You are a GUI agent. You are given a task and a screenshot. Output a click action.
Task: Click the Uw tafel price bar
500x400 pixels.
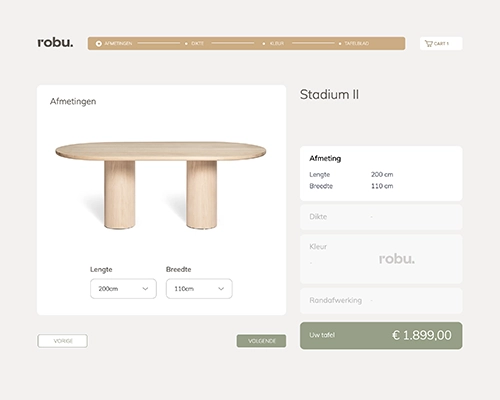[381, 335]
